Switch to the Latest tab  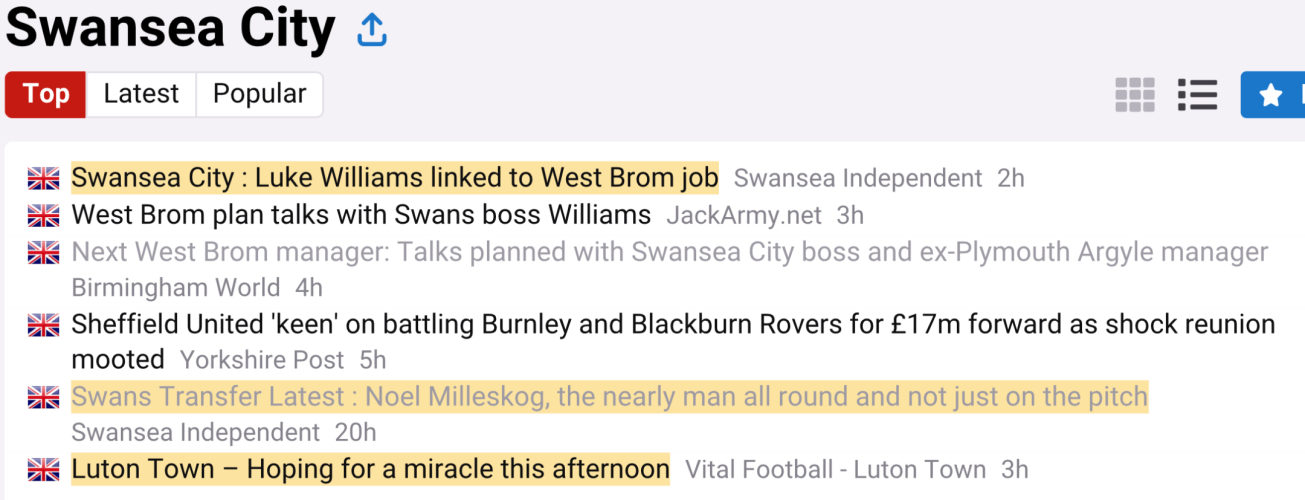pos(141,94)
